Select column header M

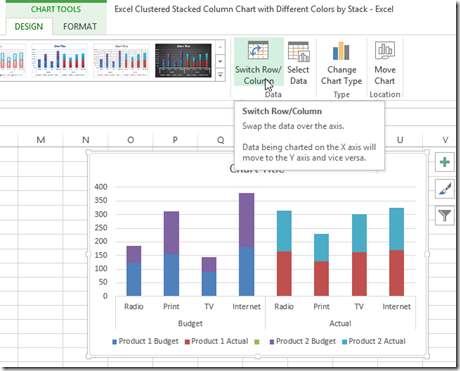pos(41,140)
